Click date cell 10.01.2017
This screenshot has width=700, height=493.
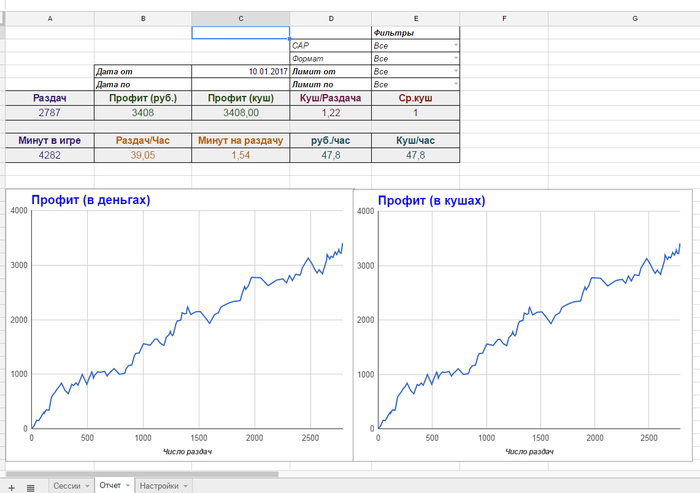coord(241,71)
